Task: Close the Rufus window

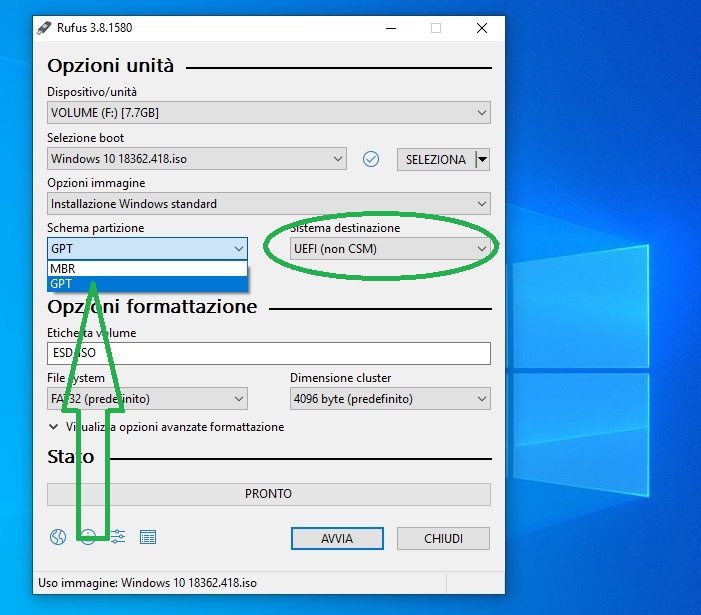Action: click(482, 28)
